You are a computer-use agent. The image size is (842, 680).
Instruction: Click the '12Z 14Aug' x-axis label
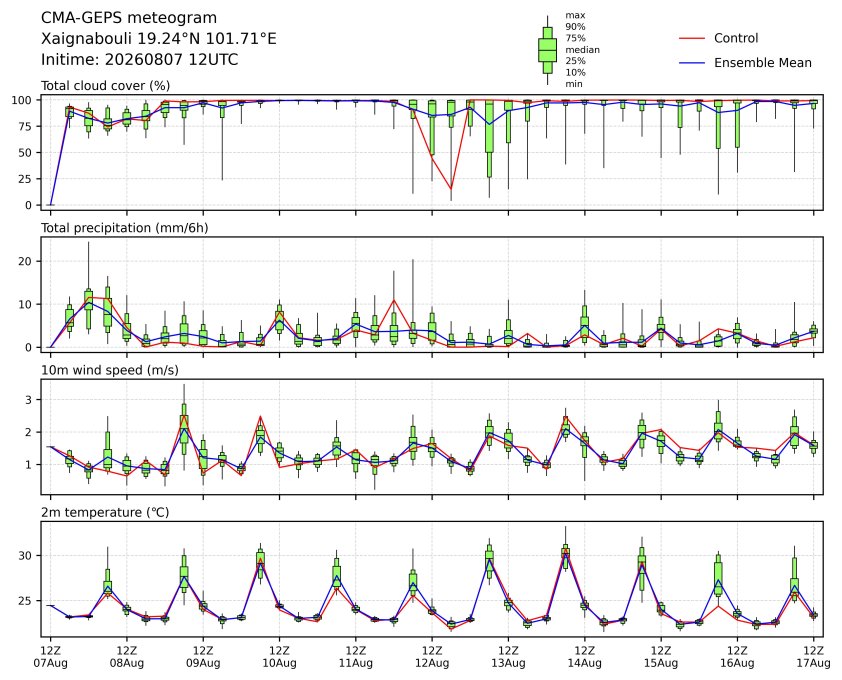[584, 657]
